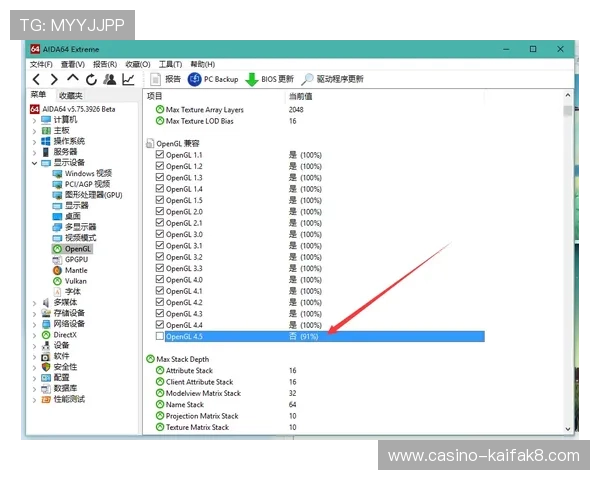Check the unchecked OpenGL 4.5 checkbox
The height and width of the screenshot is (480, 600).
pos(160,336)
